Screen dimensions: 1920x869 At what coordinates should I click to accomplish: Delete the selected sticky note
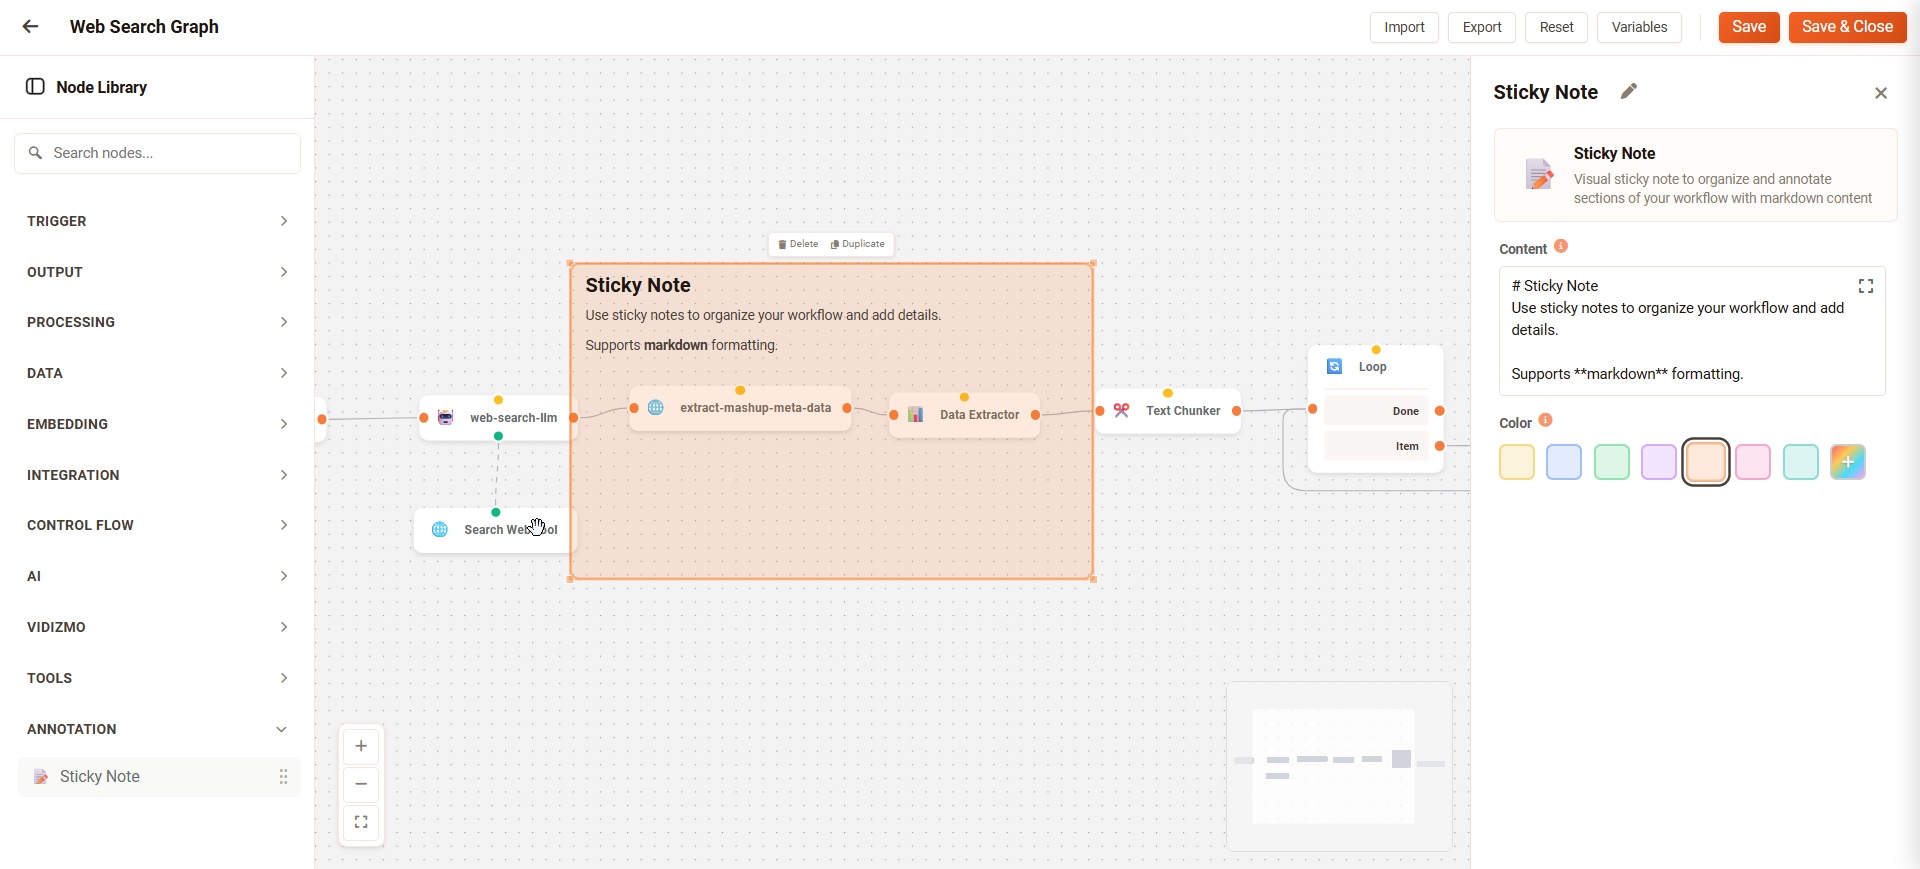click(x=798, y=244)
